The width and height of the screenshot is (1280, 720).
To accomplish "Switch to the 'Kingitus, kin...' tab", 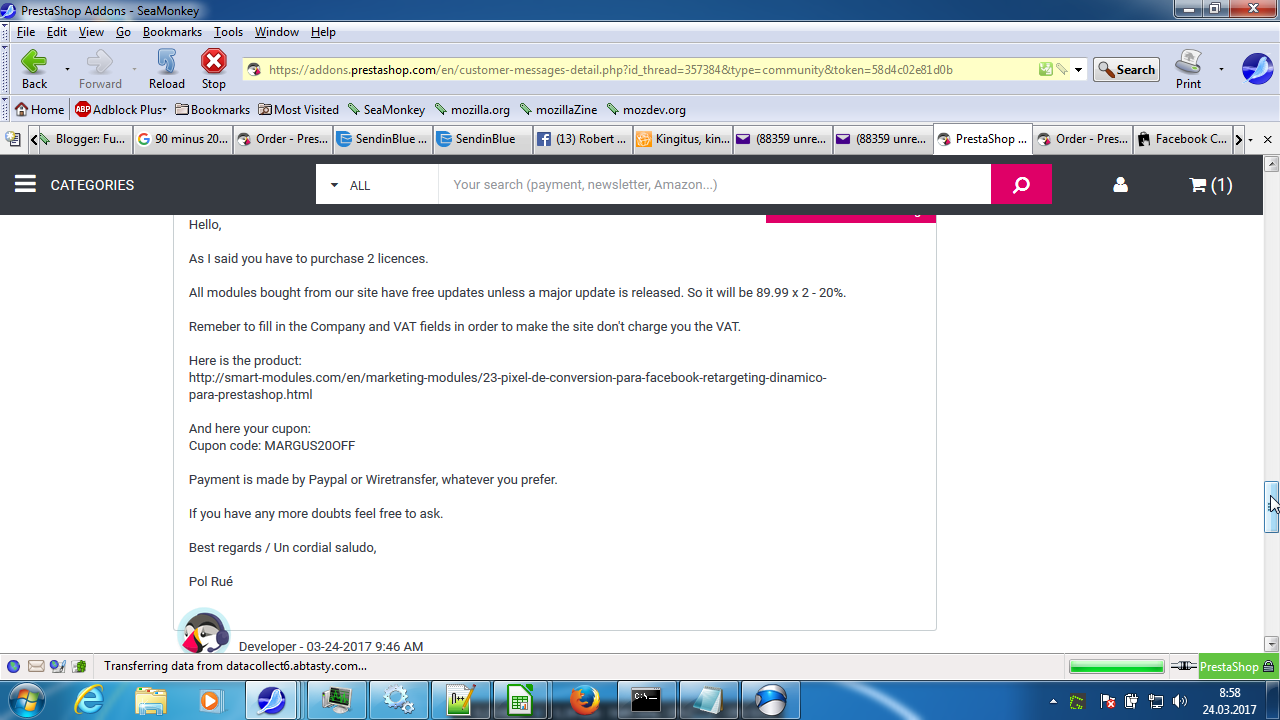I will click(683, 140).
